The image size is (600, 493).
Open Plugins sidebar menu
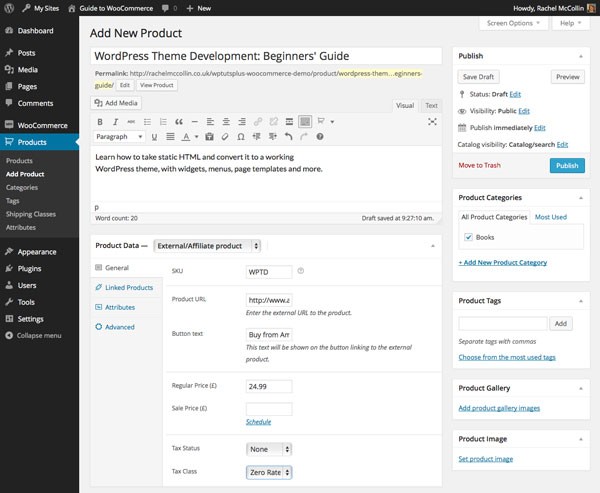point(39,269)
